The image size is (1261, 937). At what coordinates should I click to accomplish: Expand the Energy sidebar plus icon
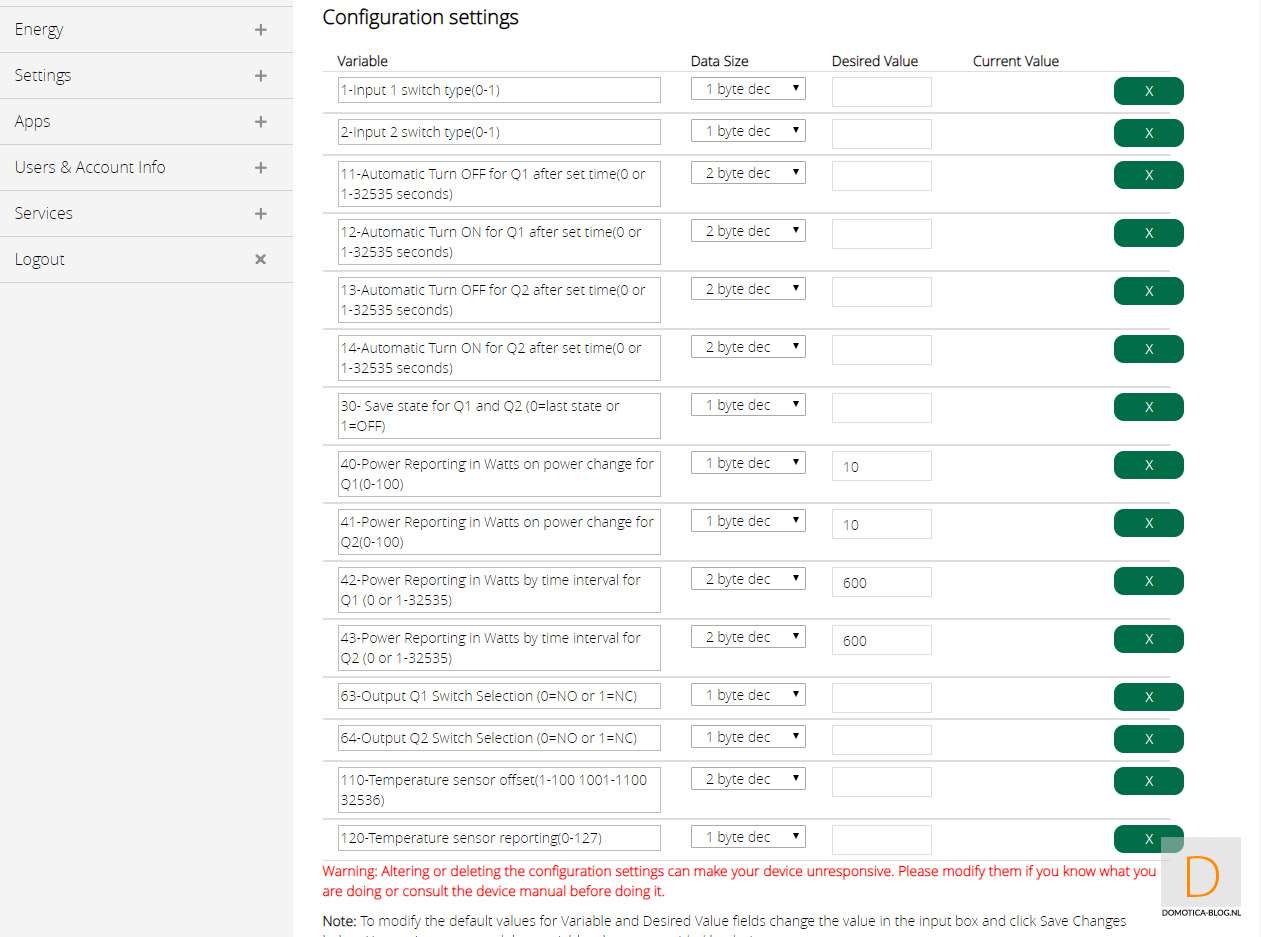click(x=260, y=30)
